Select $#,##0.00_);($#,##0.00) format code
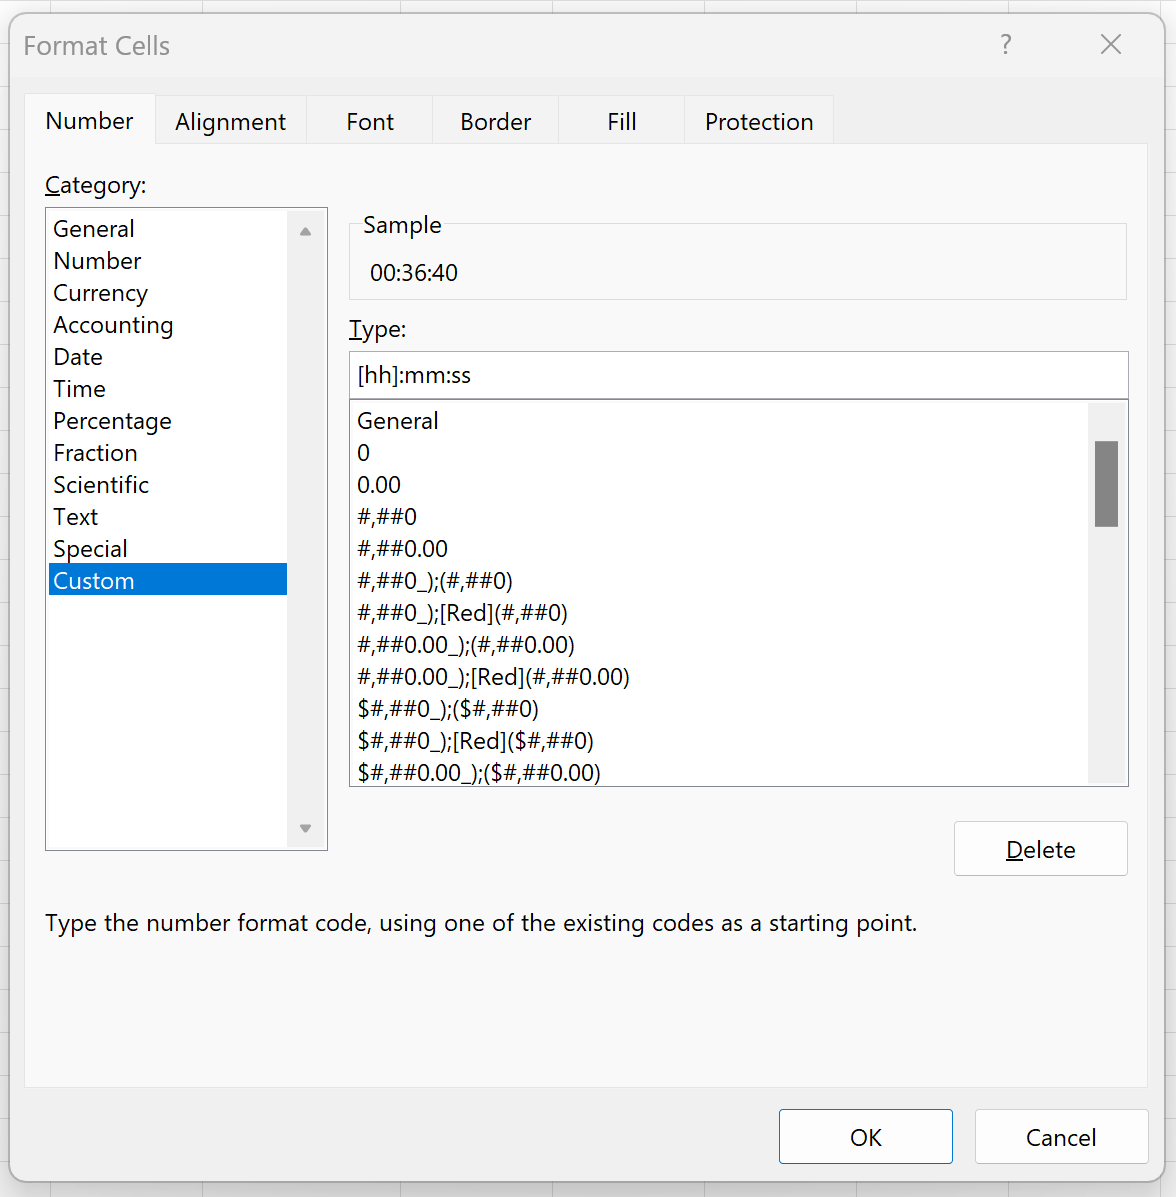This screenshot has height=1197, width=1176. tap(719, 772)
